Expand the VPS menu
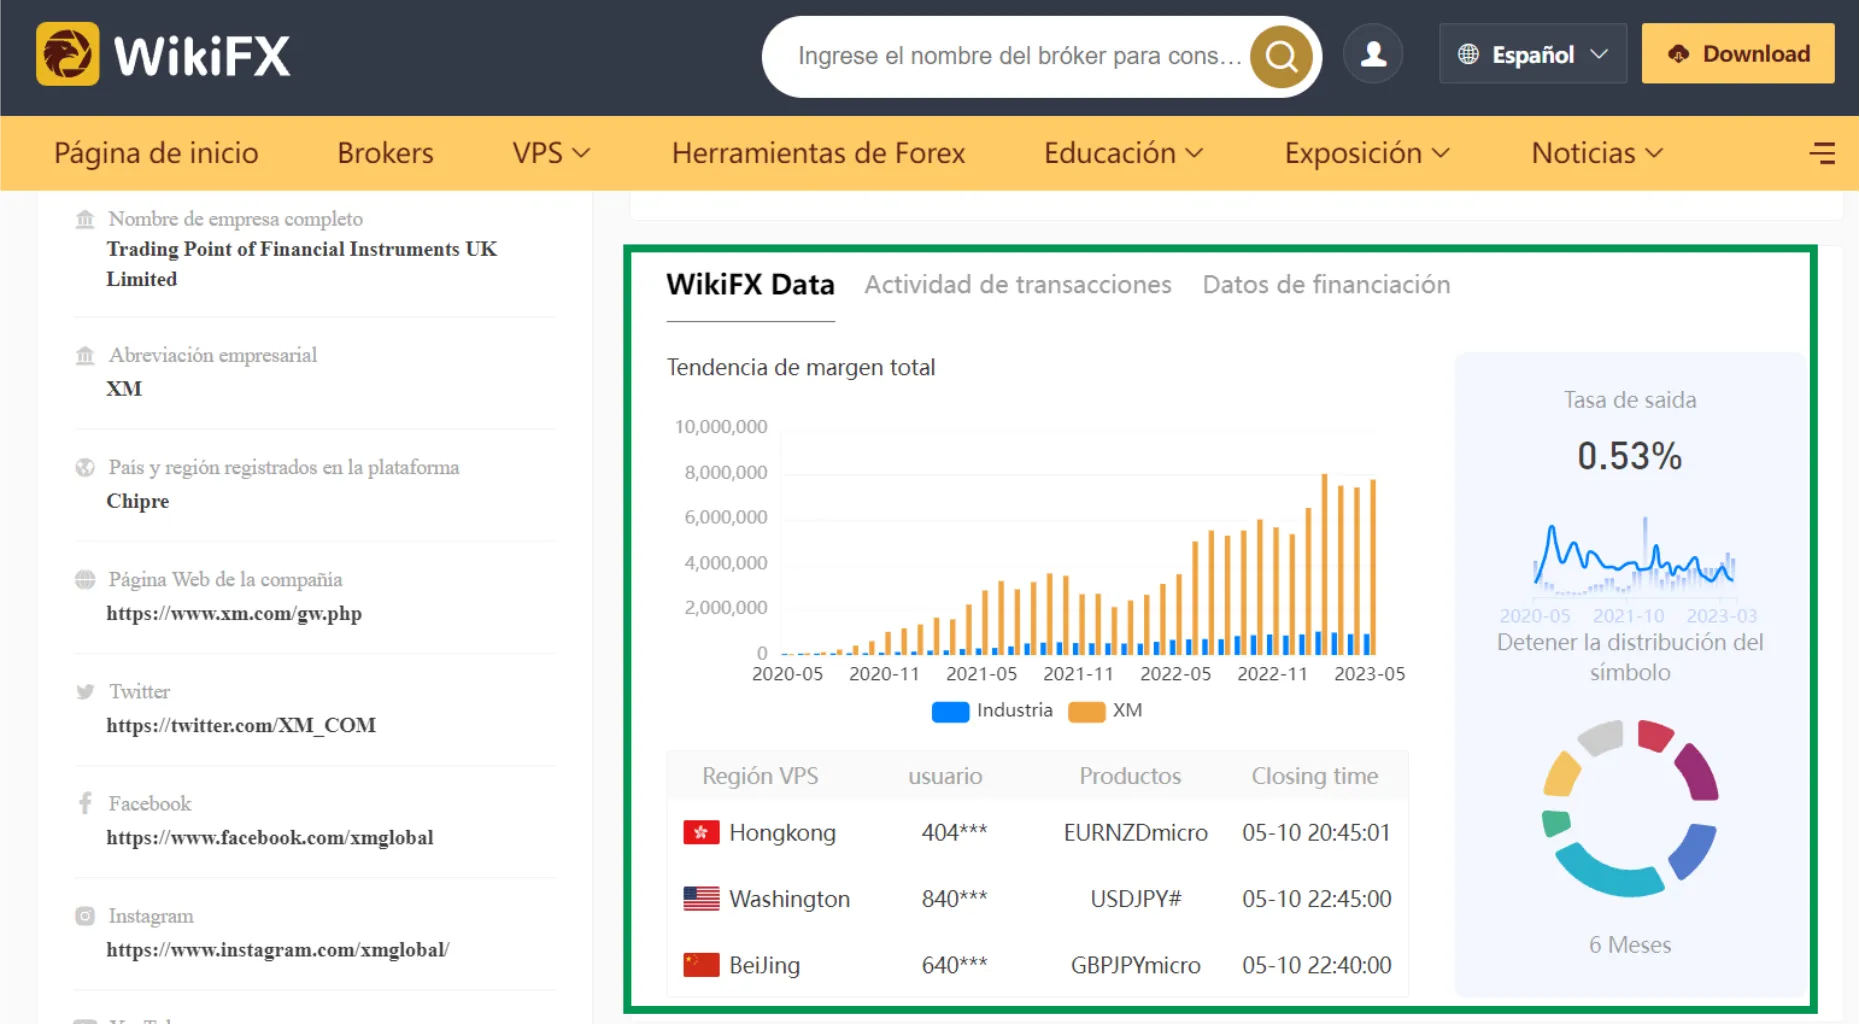This screenshot has width=1860, height=1024. click(x=551, y=153)
